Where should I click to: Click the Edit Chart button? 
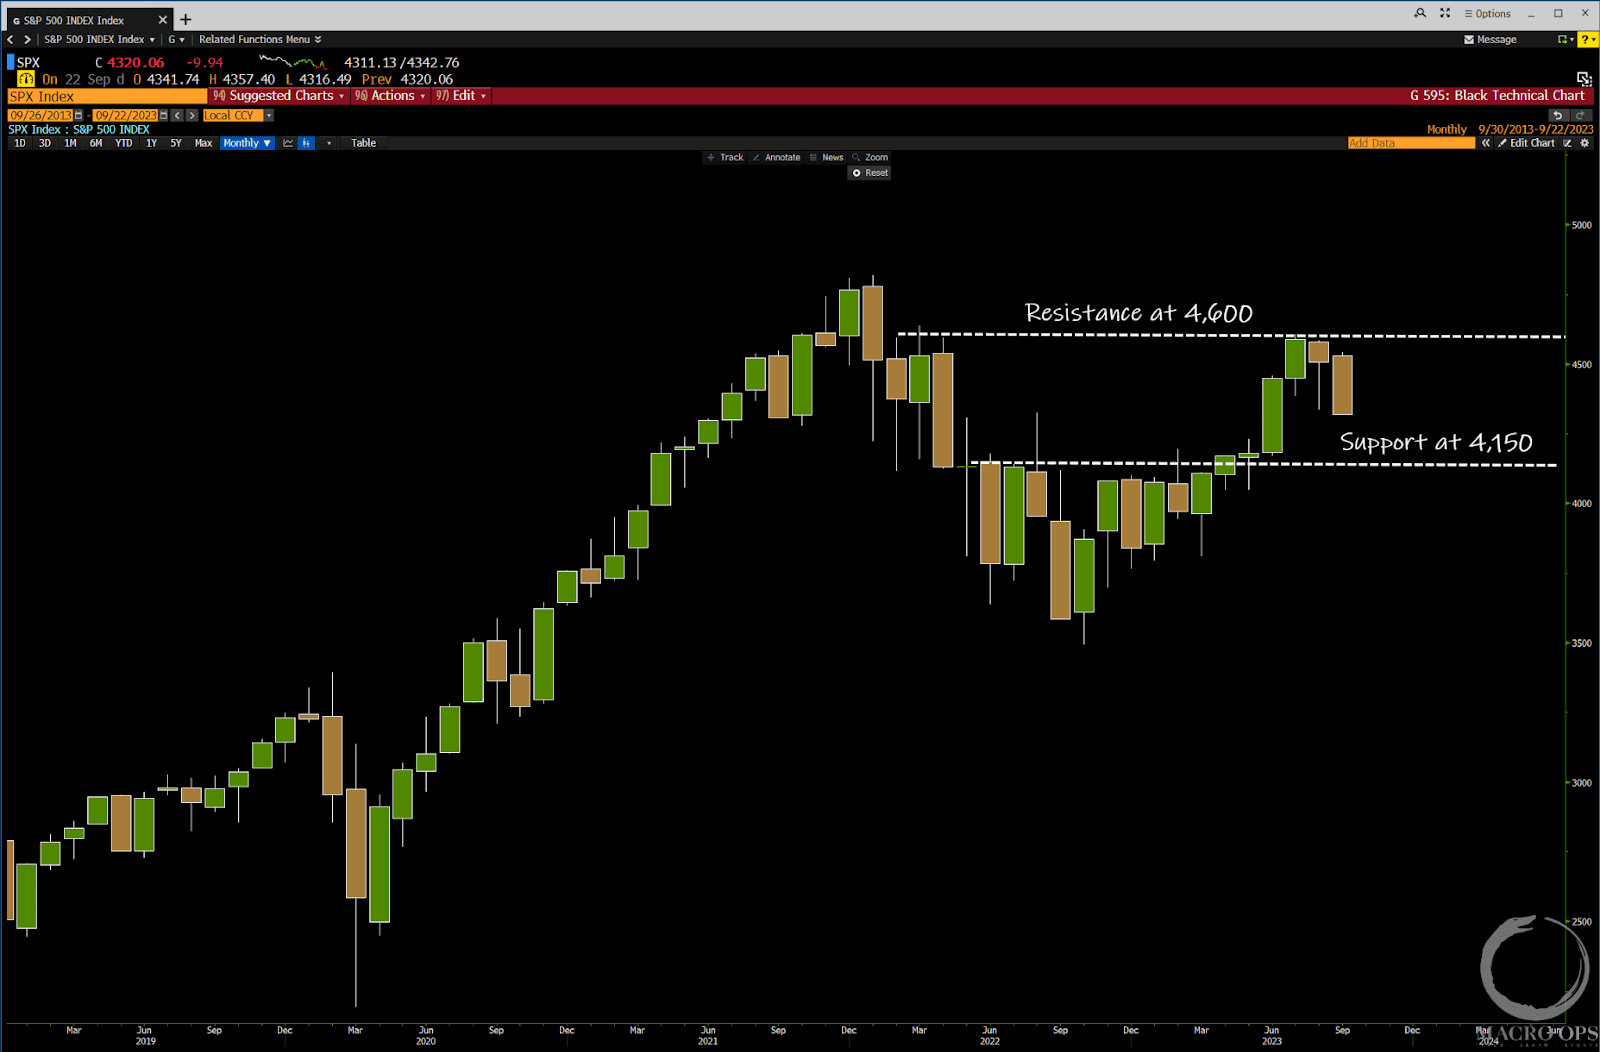pyautogui.click(x=1526, y=143)
